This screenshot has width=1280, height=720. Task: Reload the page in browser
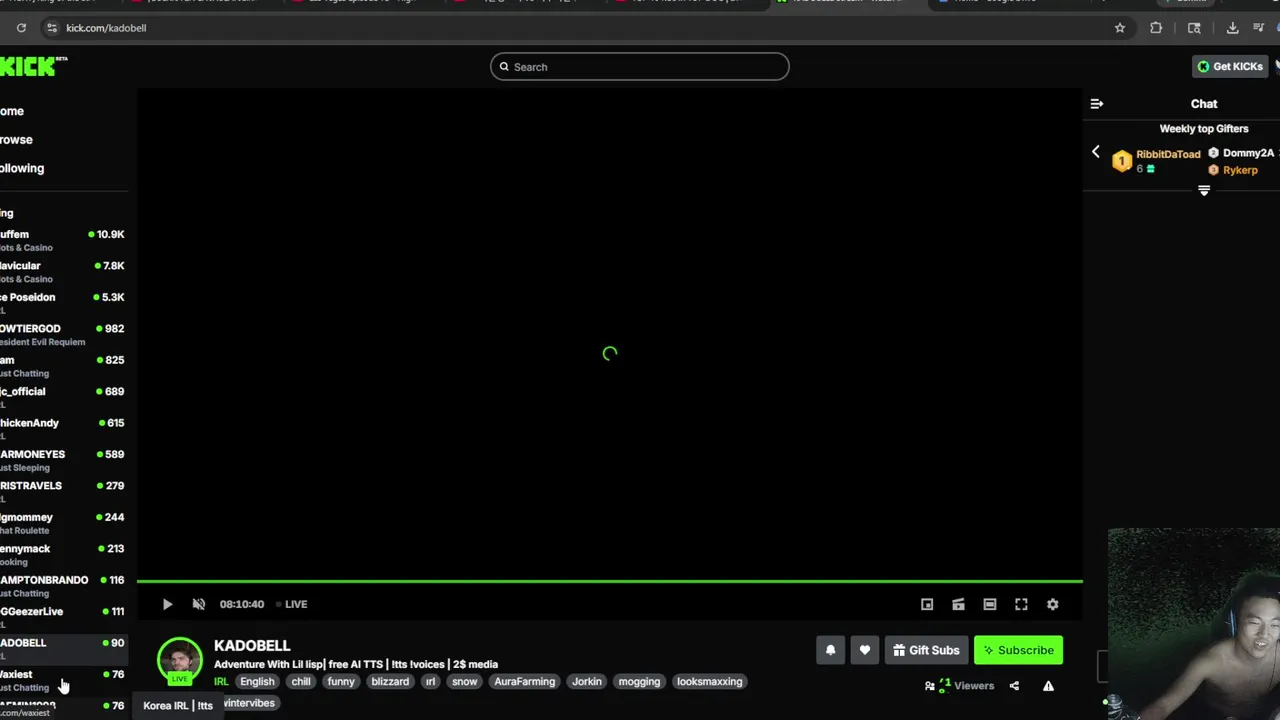pos(21,28)
